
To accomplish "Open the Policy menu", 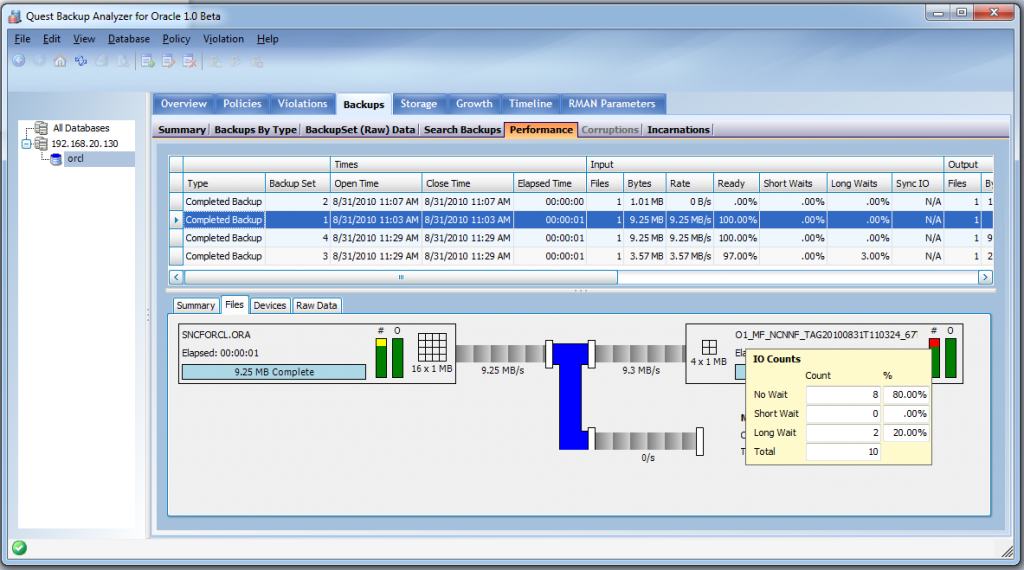I will (176, 39).
